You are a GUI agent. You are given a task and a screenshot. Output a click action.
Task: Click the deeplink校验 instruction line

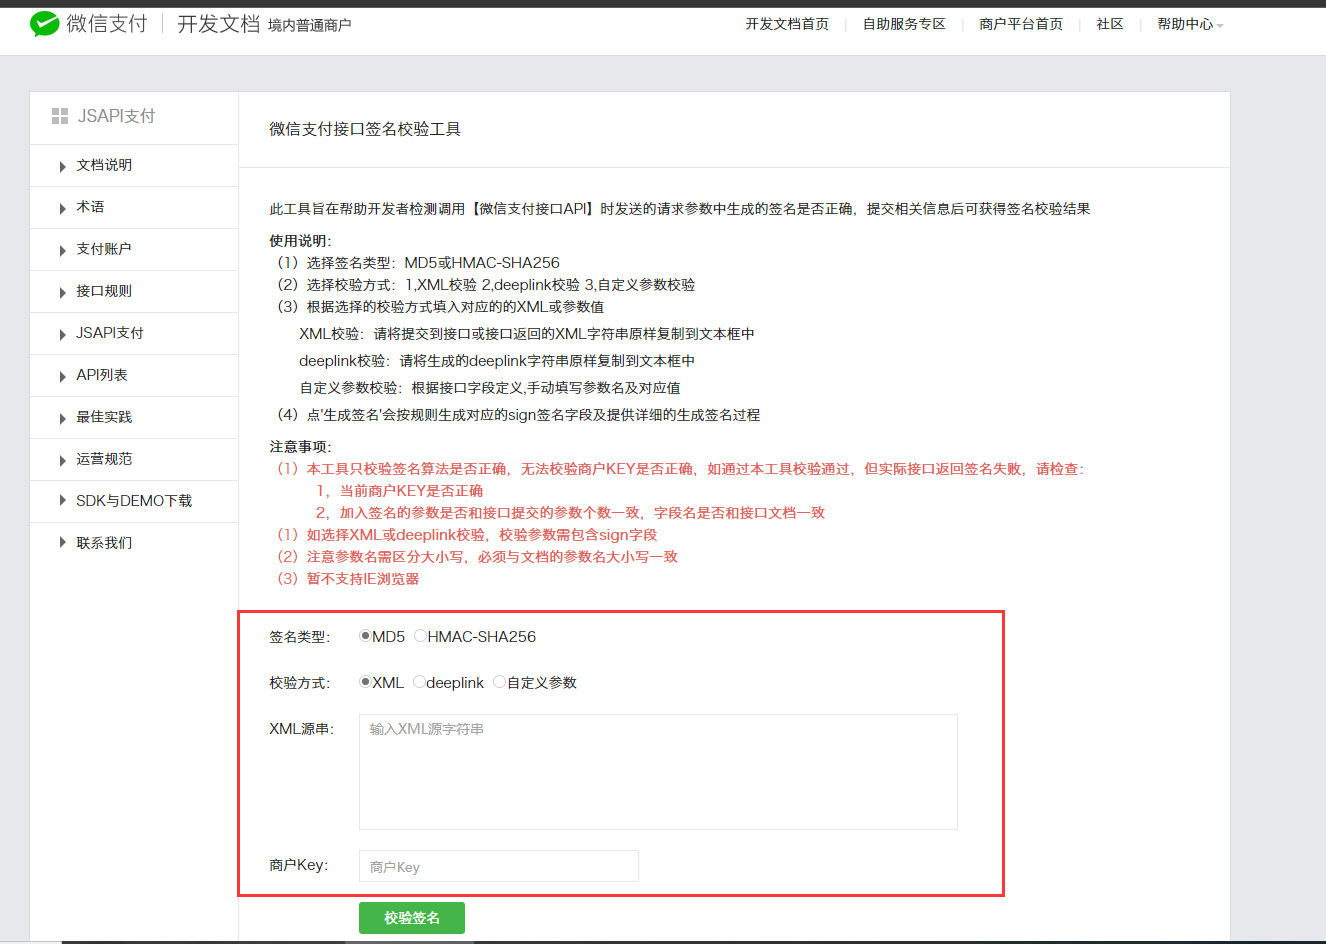[x=497, y=361]
